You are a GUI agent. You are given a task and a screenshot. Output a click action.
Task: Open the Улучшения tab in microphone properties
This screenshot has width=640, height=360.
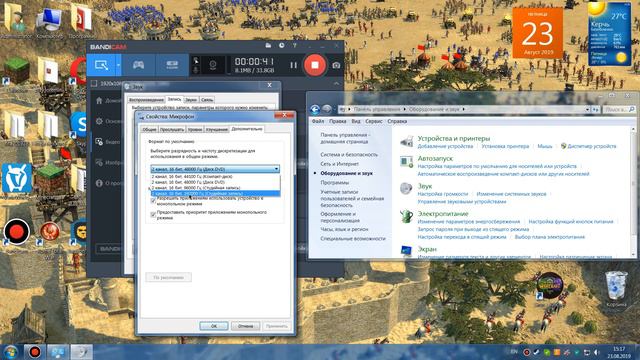(x=216, y=129)
